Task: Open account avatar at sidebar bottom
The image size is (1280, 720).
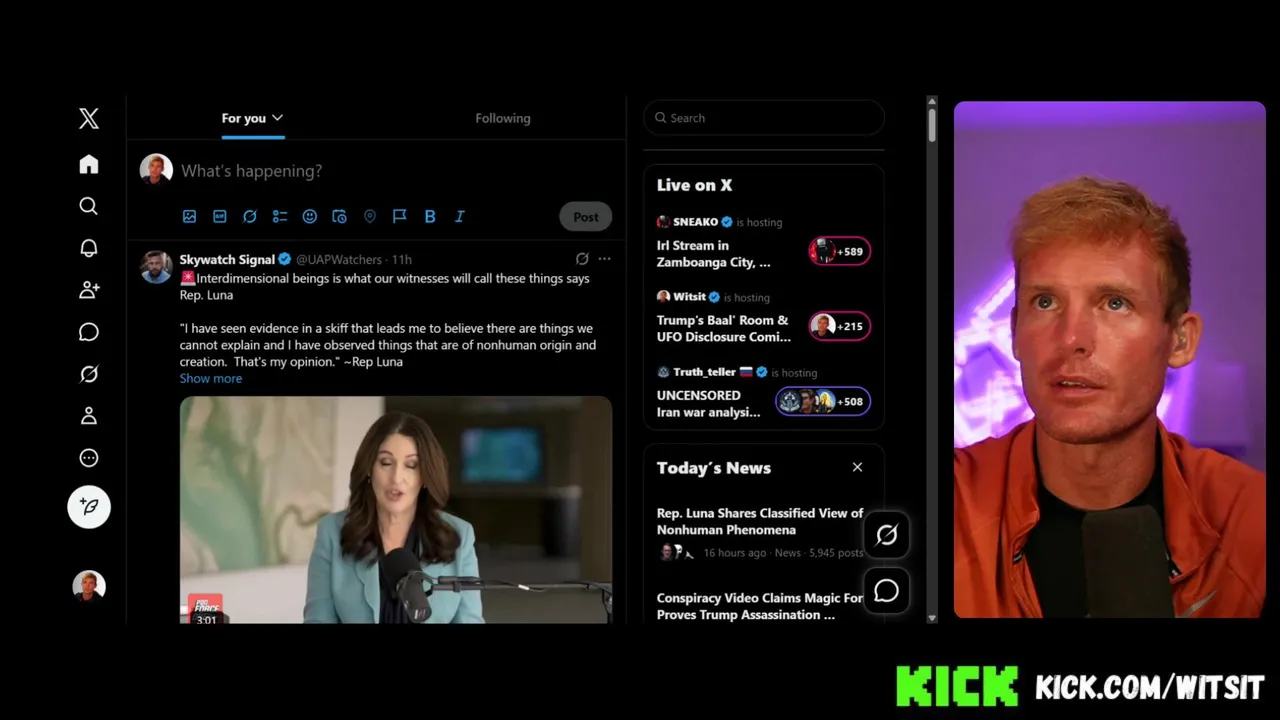Action: (89, 586)
